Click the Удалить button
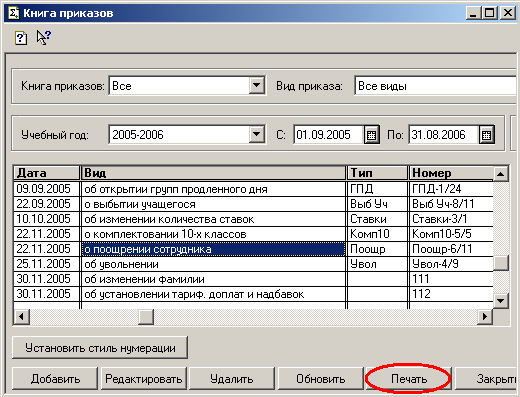The image size is (520, 397). pos(232,379)
